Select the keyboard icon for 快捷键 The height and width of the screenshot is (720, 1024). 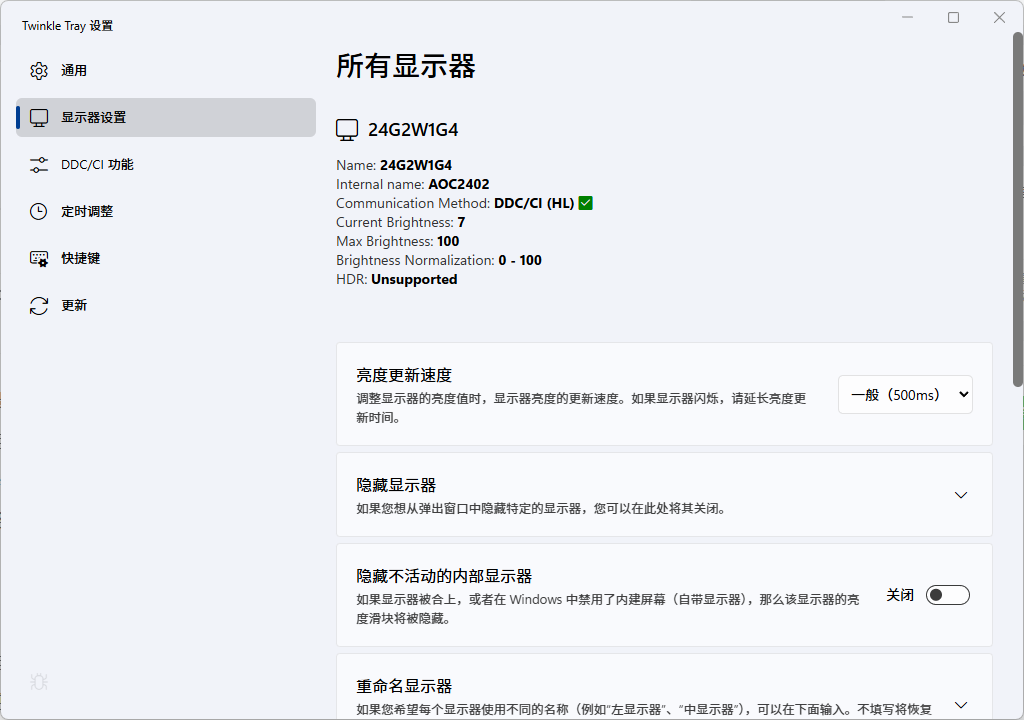(x=38, y=258)
